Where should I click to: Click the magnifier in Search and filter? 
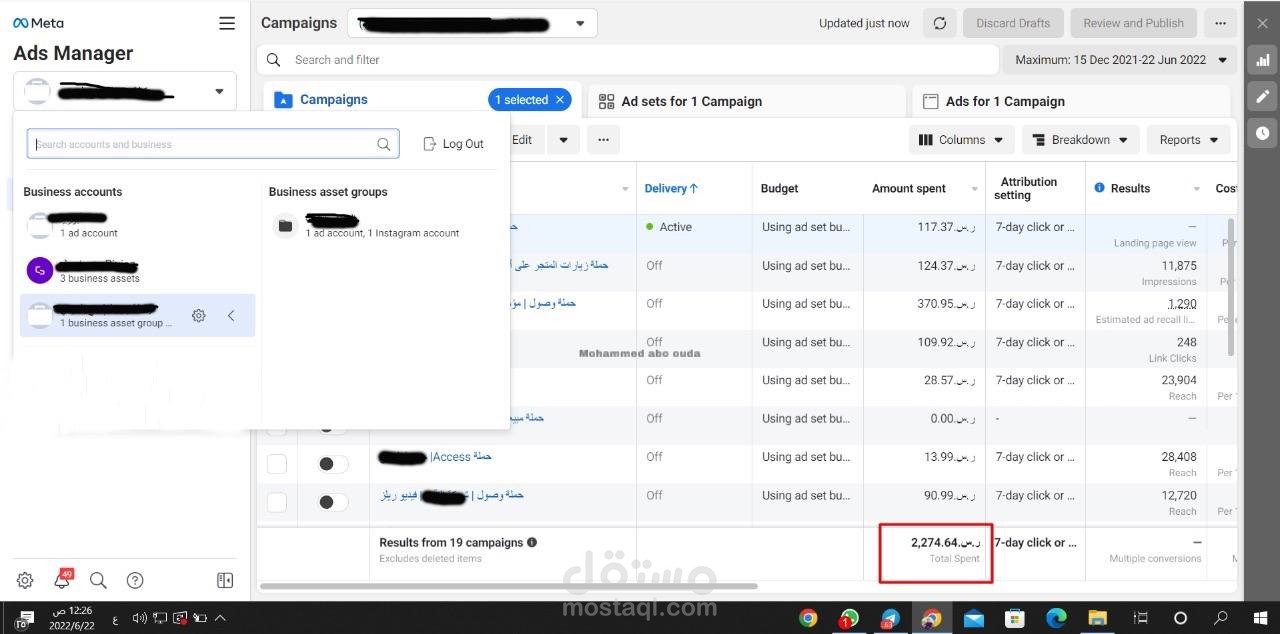coord(273,60)
